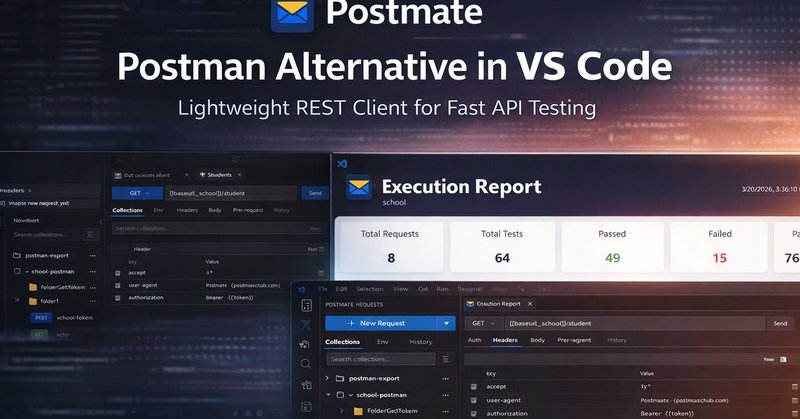Click the New Request button
The height and width of the screenshot is (419, 800).
[382, 323]
